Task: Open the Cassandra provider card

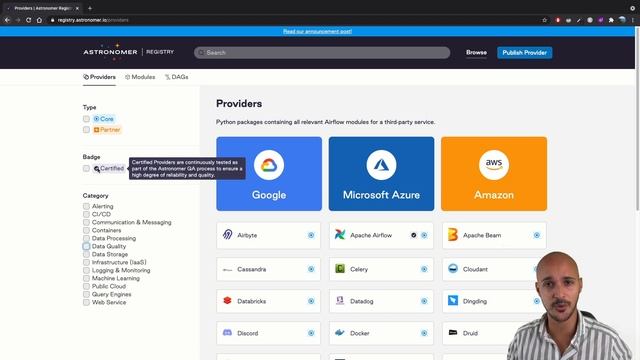Action: tap(269, 269)
